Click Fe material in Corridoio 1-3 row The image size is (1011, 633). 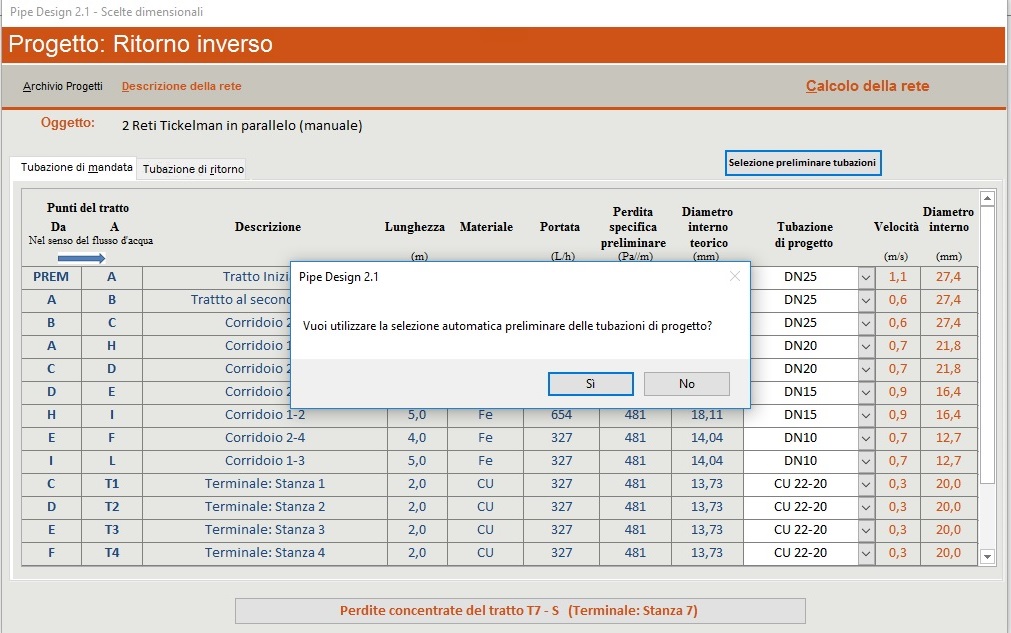click(486, 462)
